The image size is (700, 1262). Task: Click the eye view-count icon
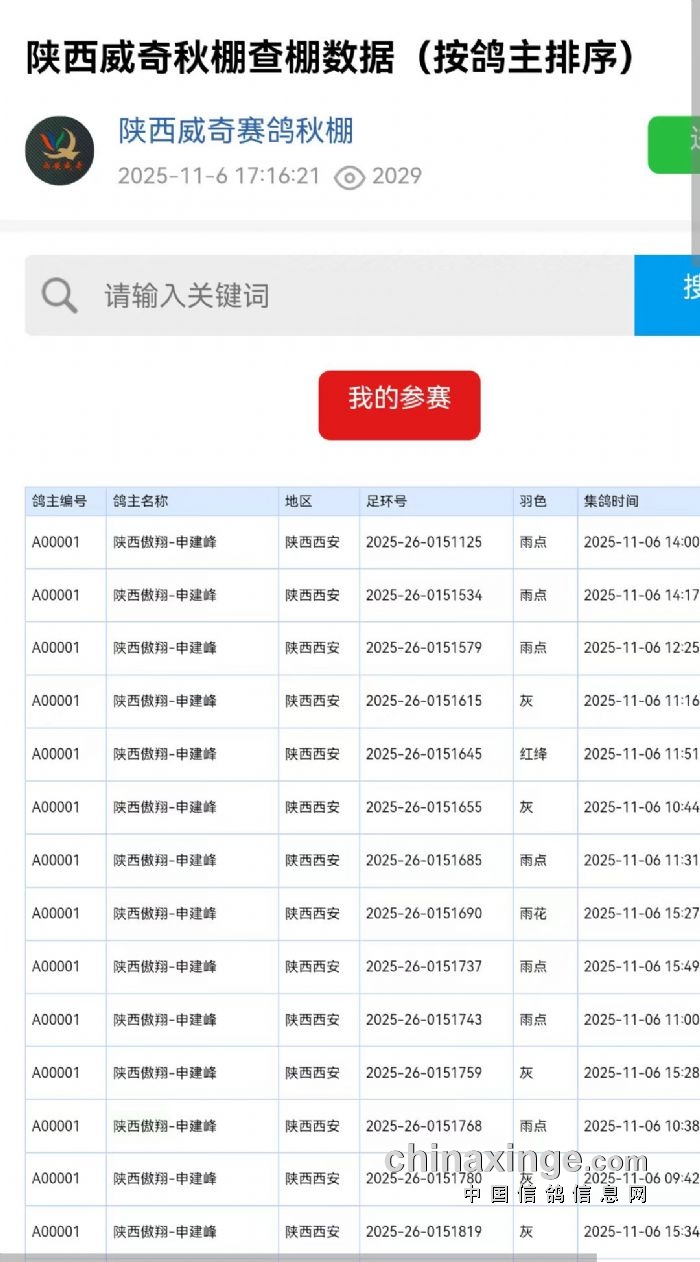point(349,177)
